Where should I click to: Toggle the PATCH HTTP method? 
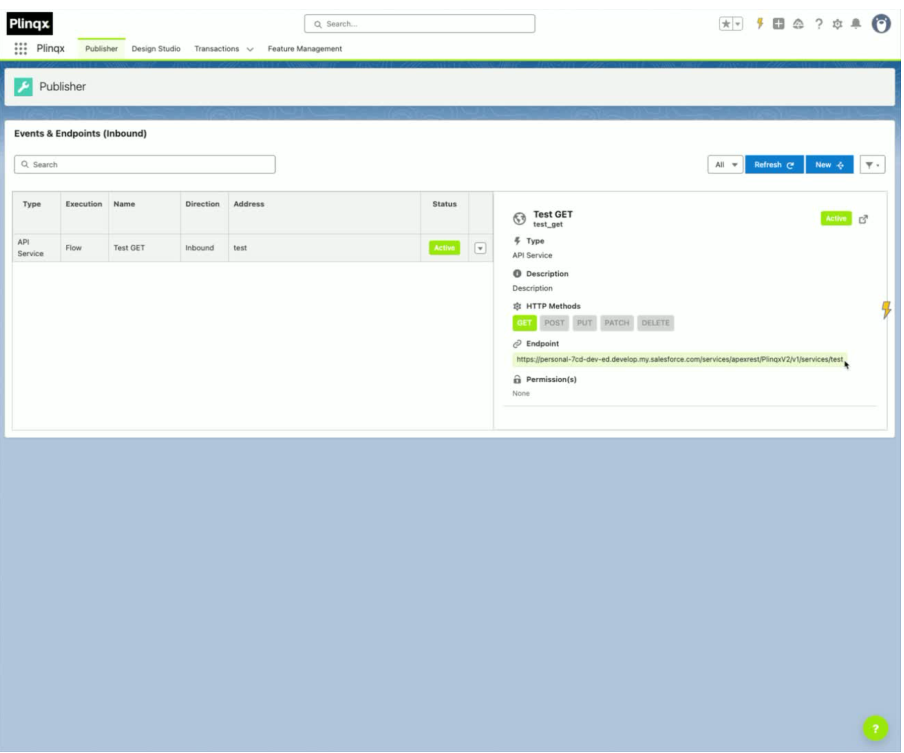pos(616,323)
